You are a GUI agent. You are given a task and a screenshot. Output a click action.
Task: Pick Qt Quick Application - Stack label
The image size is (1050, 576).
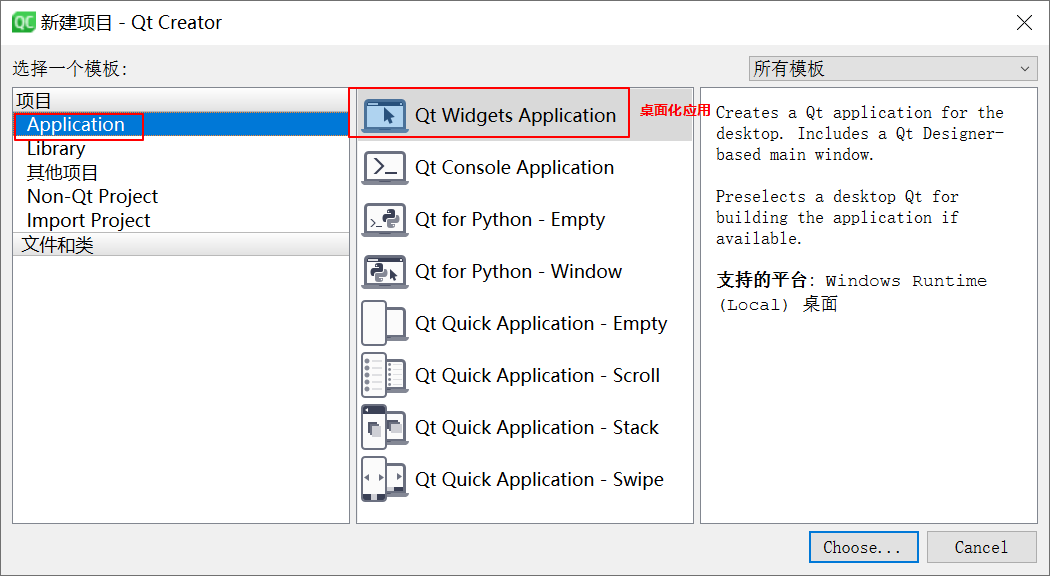click(536, 427)
